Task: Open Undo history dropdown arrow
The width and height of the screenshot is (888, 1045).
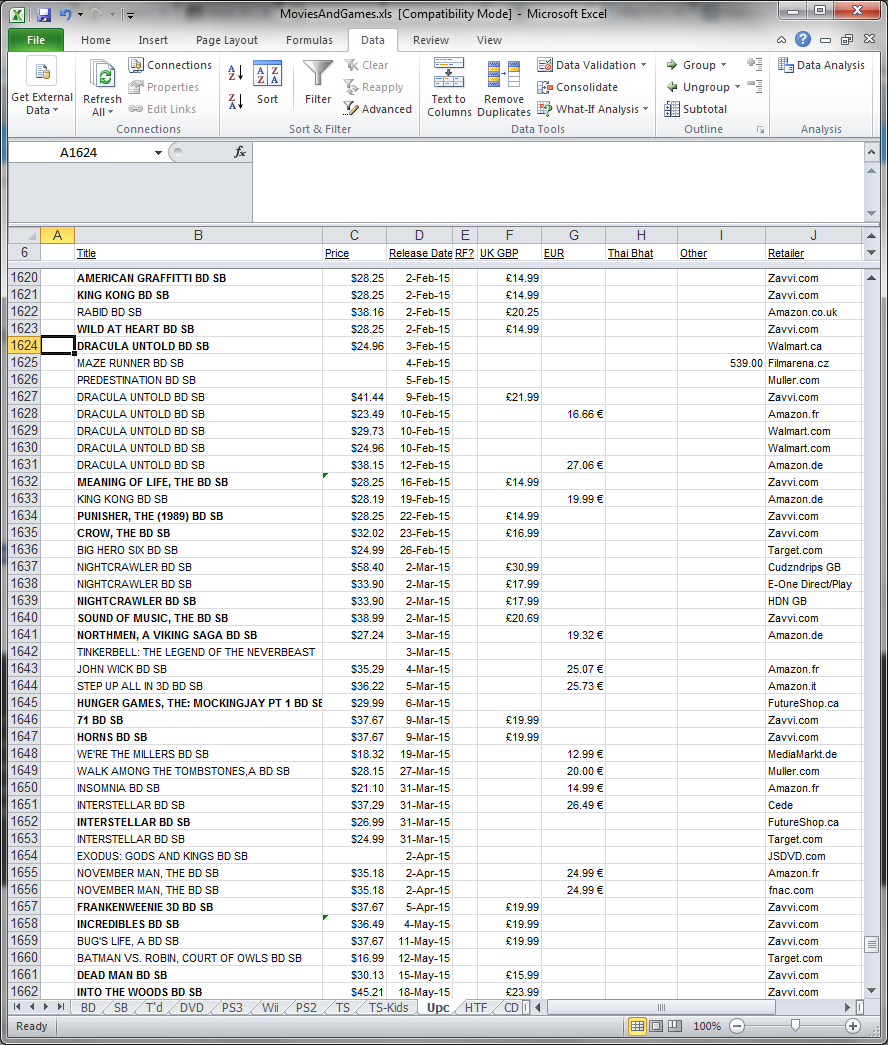Action: pyautogui.click(x=81, y=14)
